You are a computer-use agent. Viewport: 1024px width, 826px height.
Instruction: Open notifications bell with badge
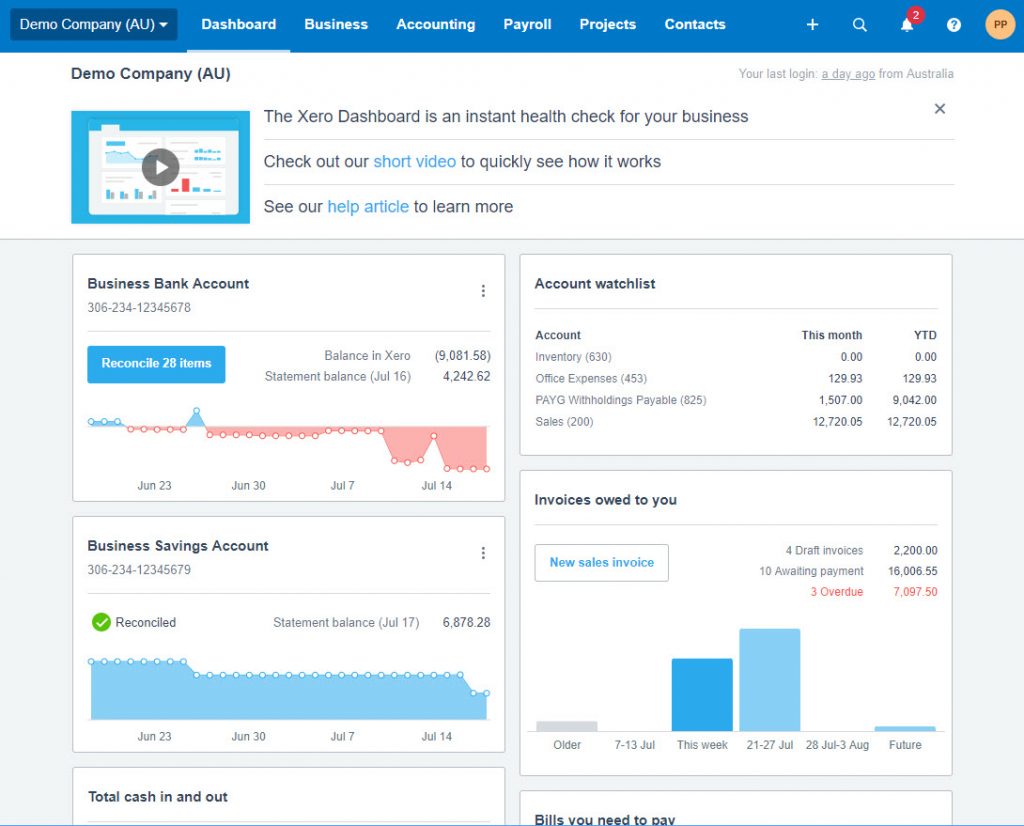(908, 24)
